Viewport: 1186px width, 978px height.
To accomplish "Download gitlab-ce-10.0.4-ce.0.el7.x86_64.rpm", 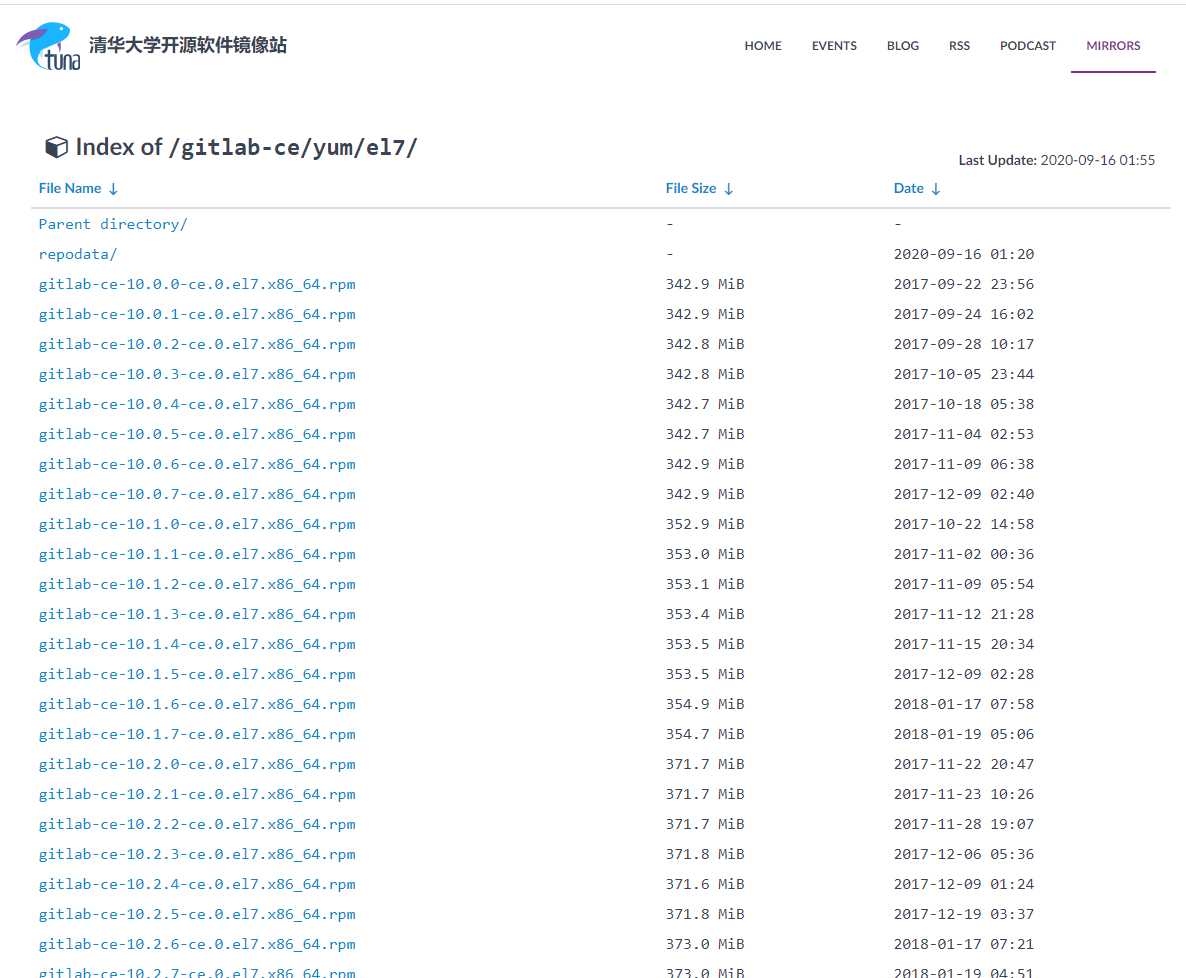I will (x=197, y=404).
